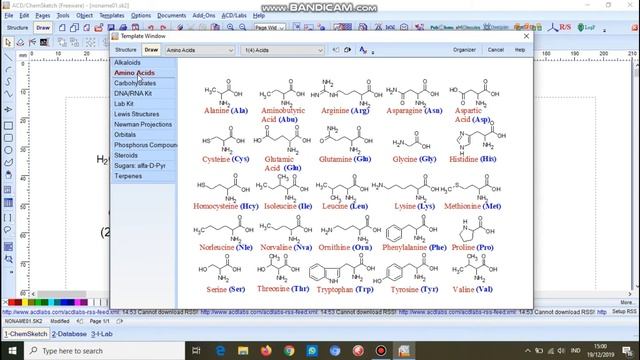The height and width of the screenshot is (360, 640).
Task: Open File Explorer from the taskbar
Action: (243, 351)
